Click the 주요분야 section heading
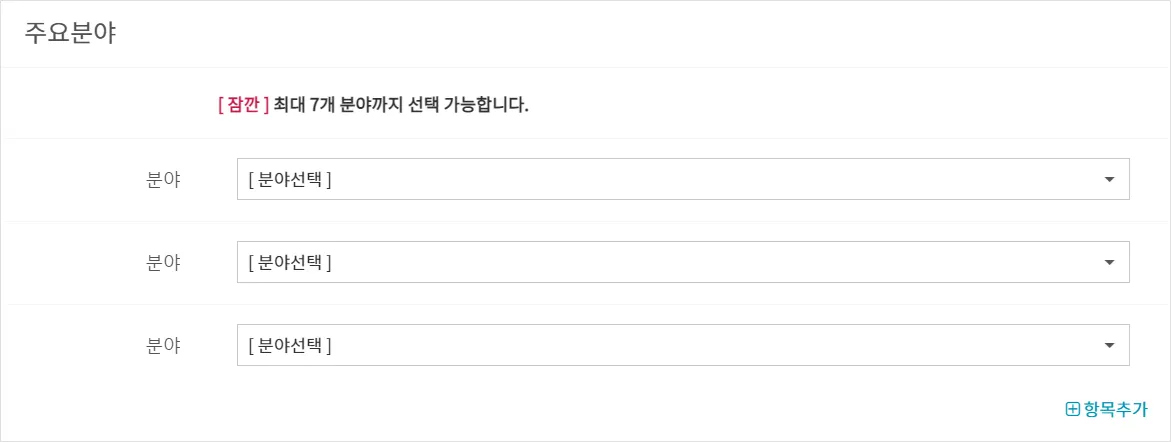This screenshot has height=442, width=1171. (70, 33)
